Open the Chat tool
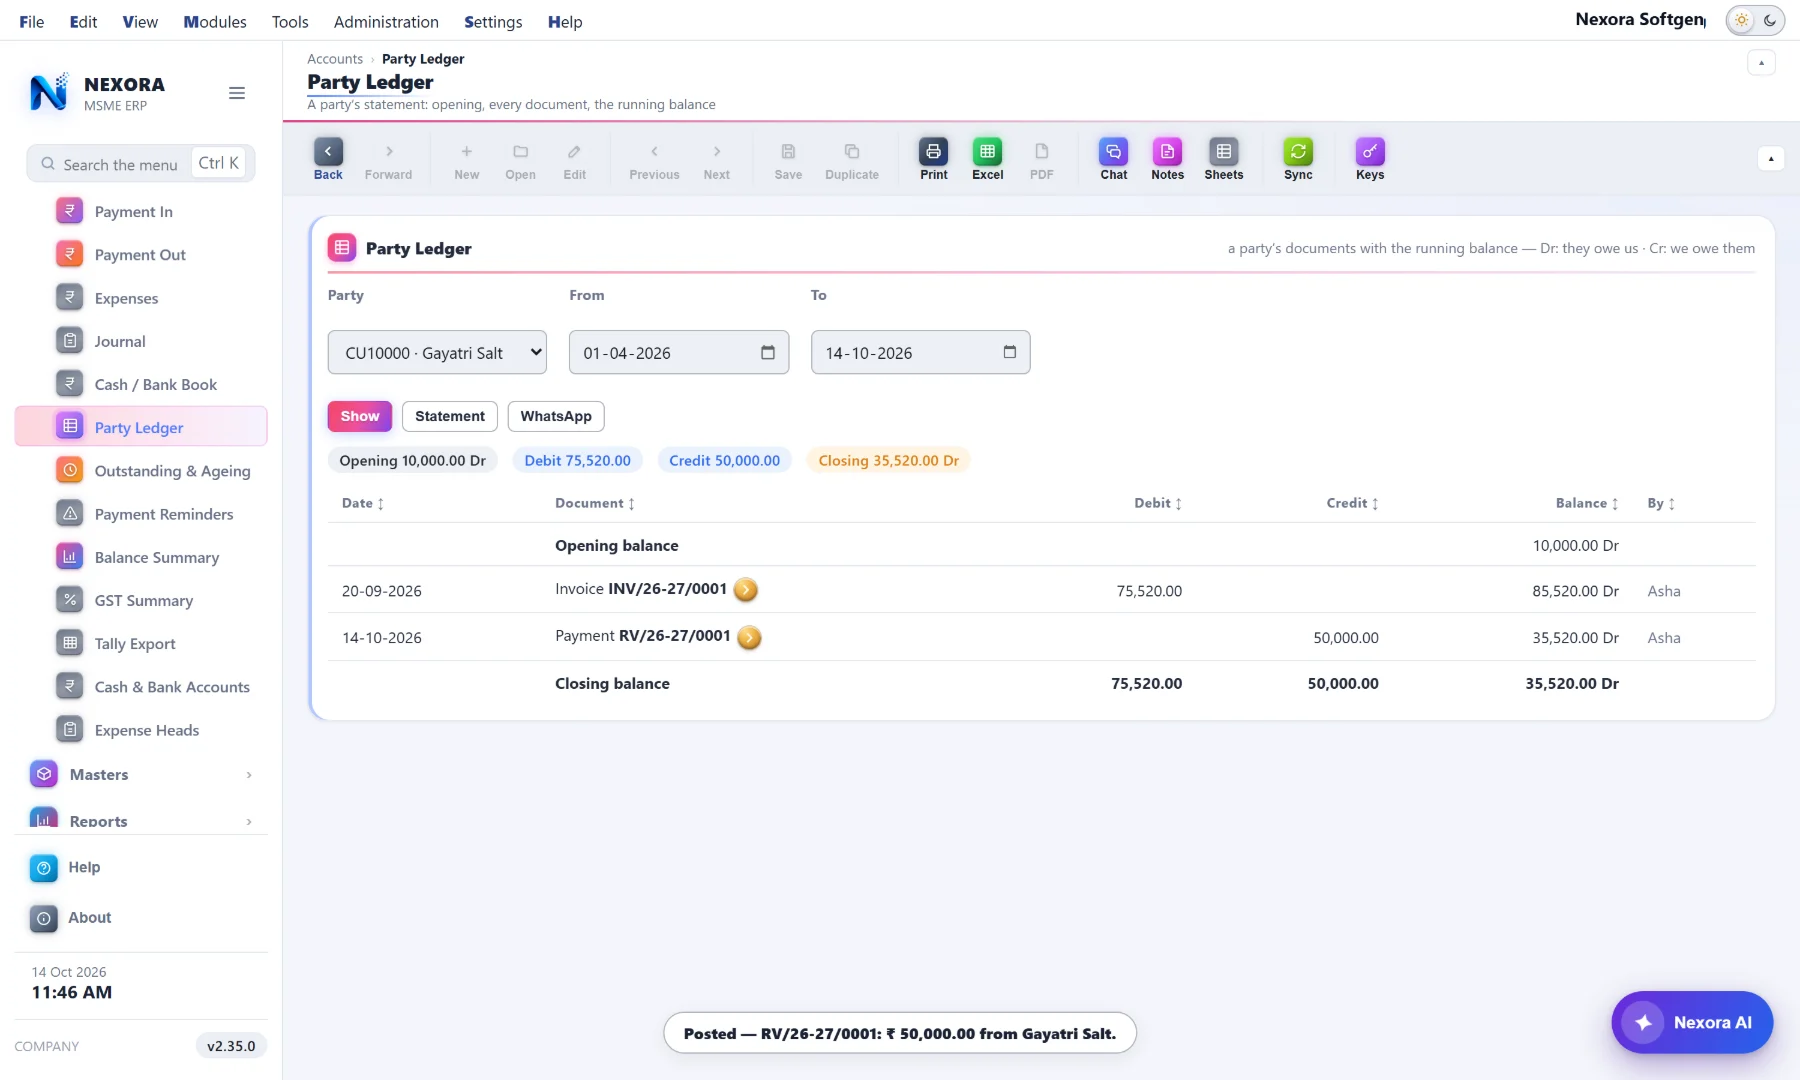The width and height of the screenshot is (1800, 1080). (x=1113, y=152)
